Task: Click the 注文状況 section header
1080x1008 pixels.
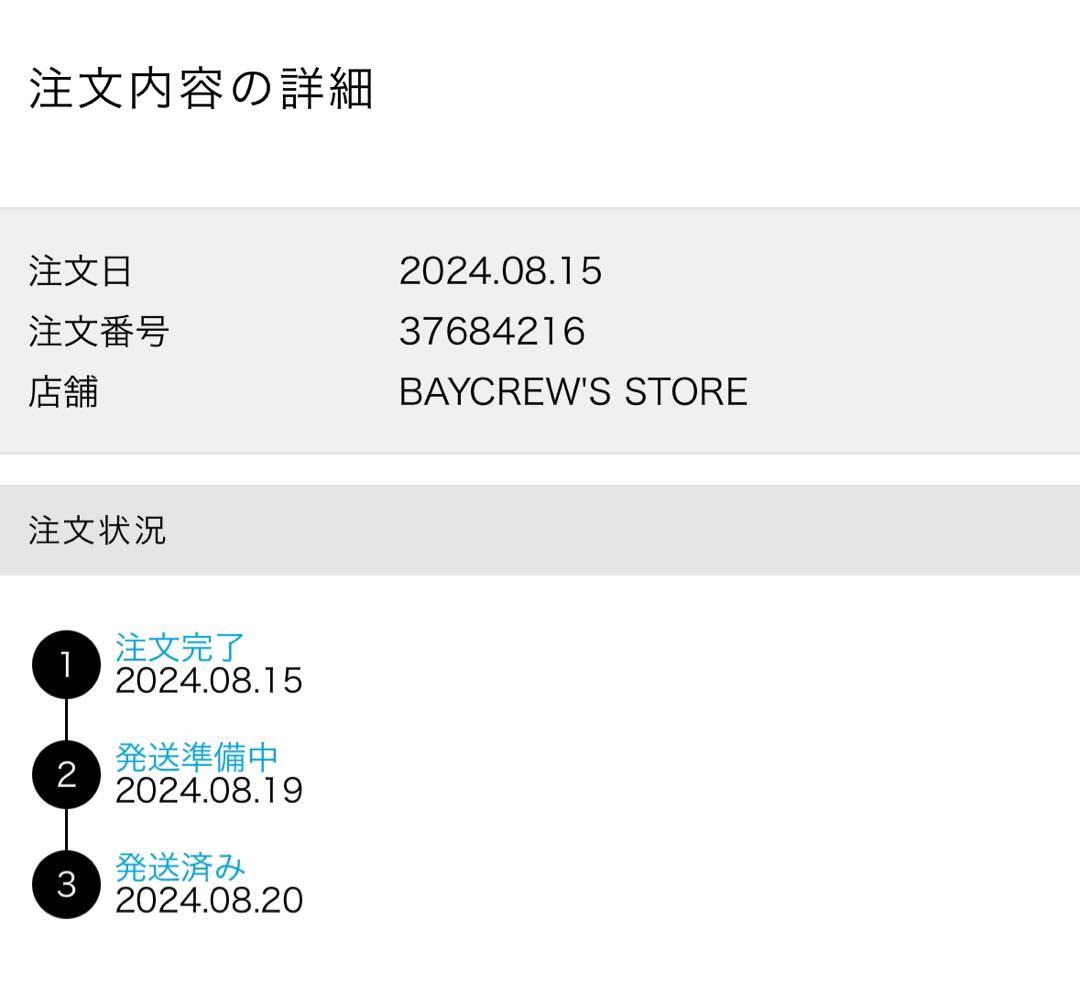Action: [x=97, y=530]
